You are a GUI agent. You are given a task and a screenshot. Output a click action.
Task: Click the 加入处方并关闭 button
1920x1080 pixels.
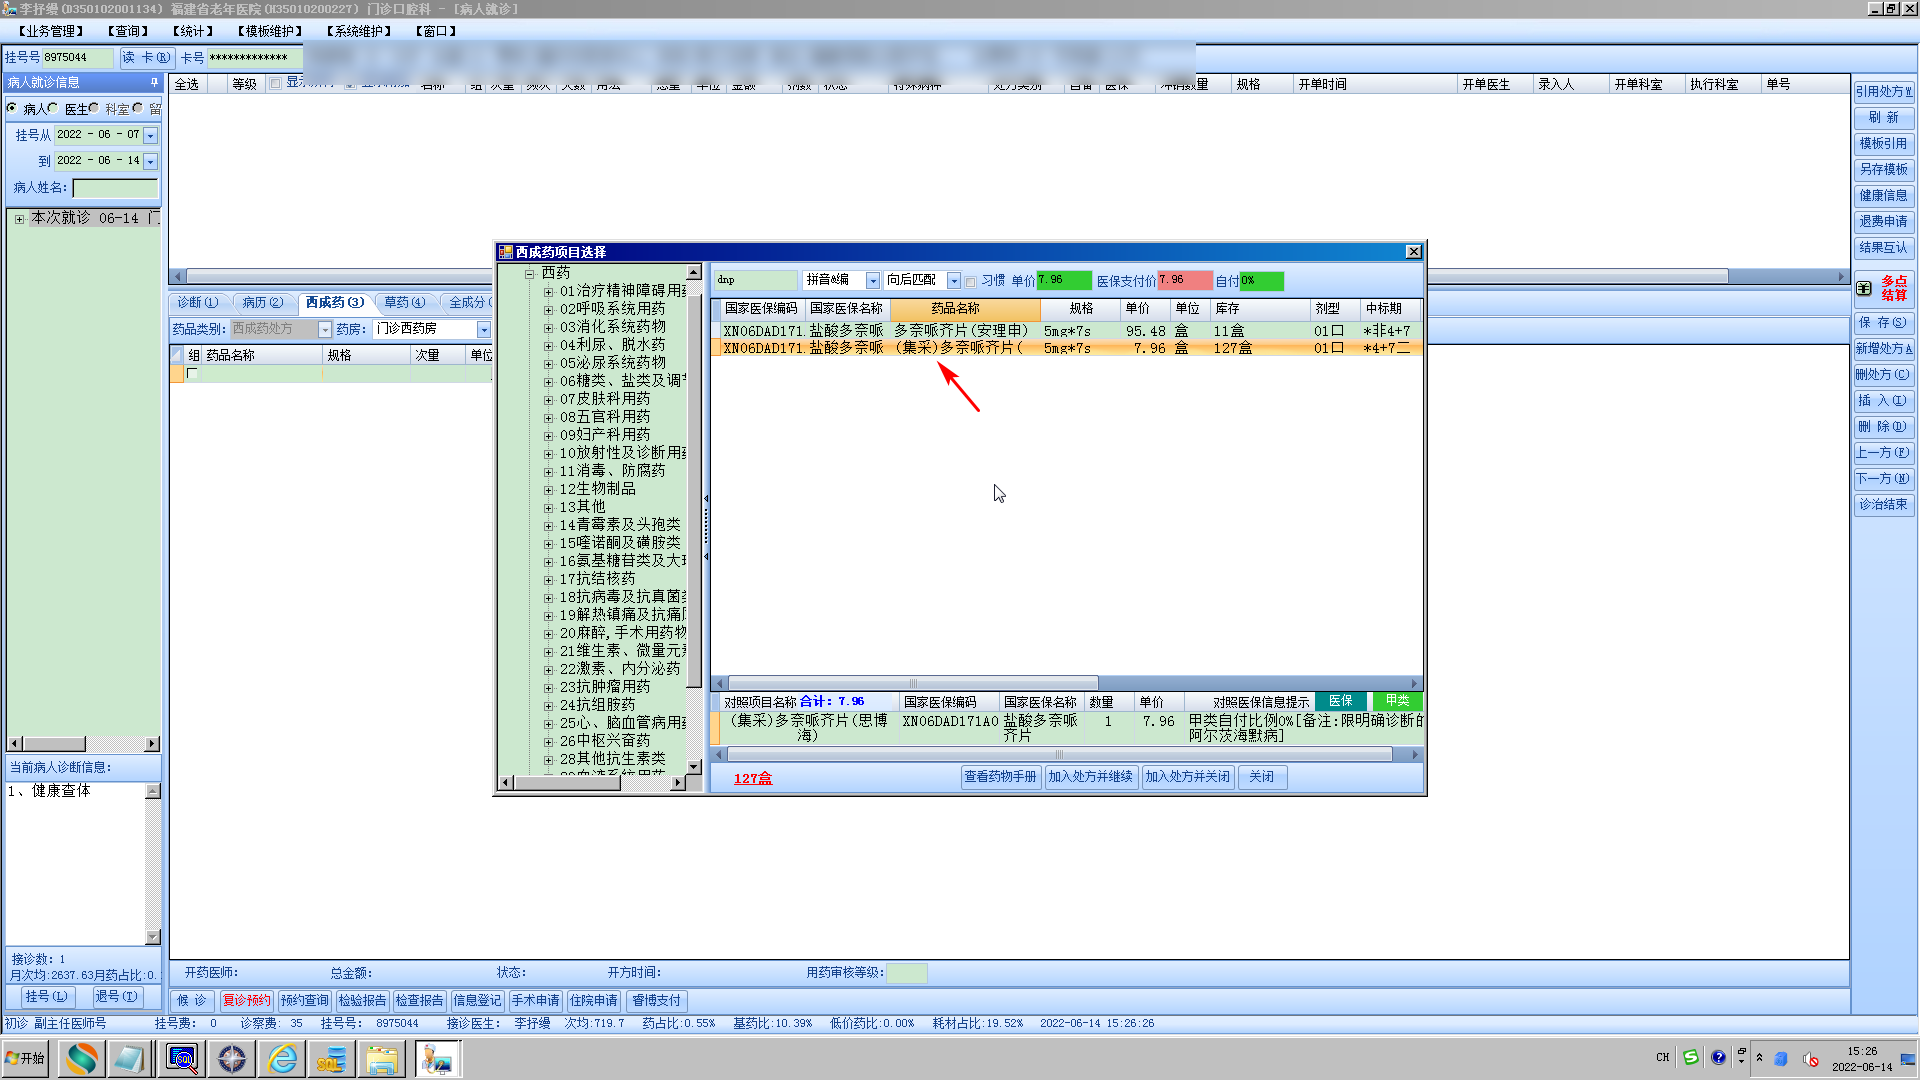pos(1187,777)
